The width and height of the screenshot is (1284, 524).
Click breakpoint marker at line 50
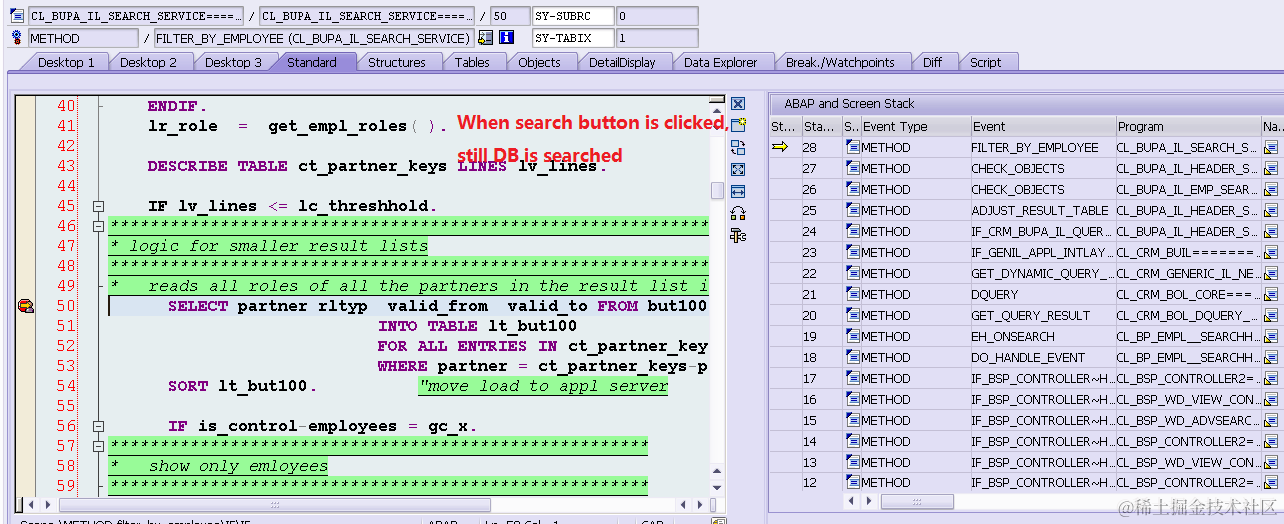tap(26, 306)
